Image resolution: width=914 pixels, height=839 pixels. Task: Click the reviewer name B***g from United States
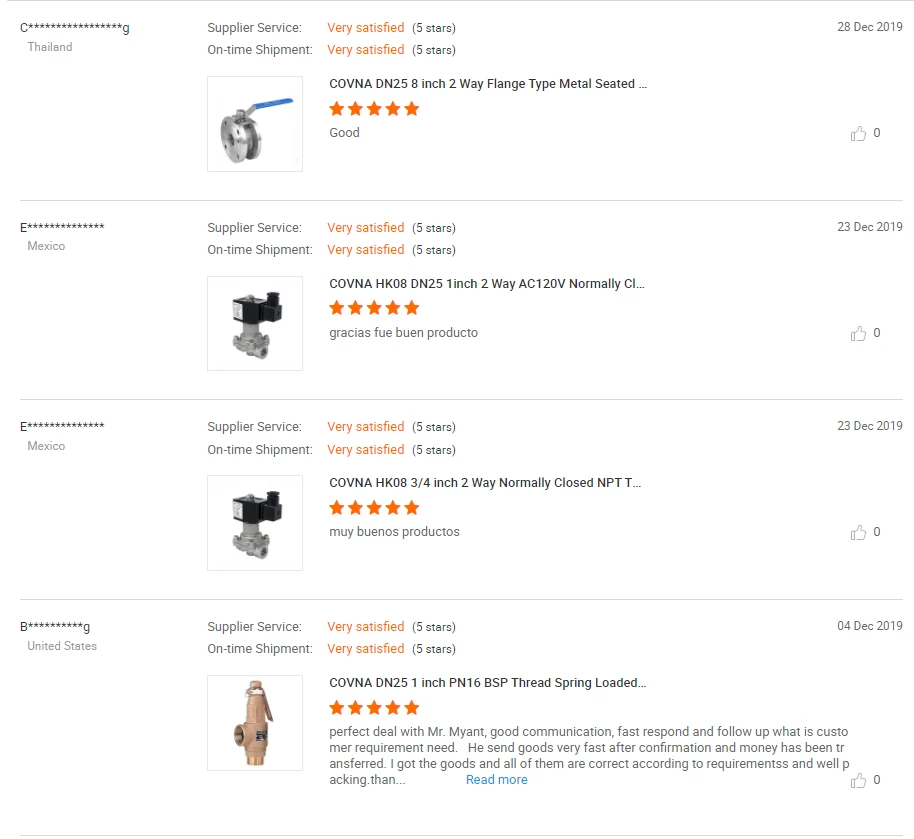pos(55,627)
